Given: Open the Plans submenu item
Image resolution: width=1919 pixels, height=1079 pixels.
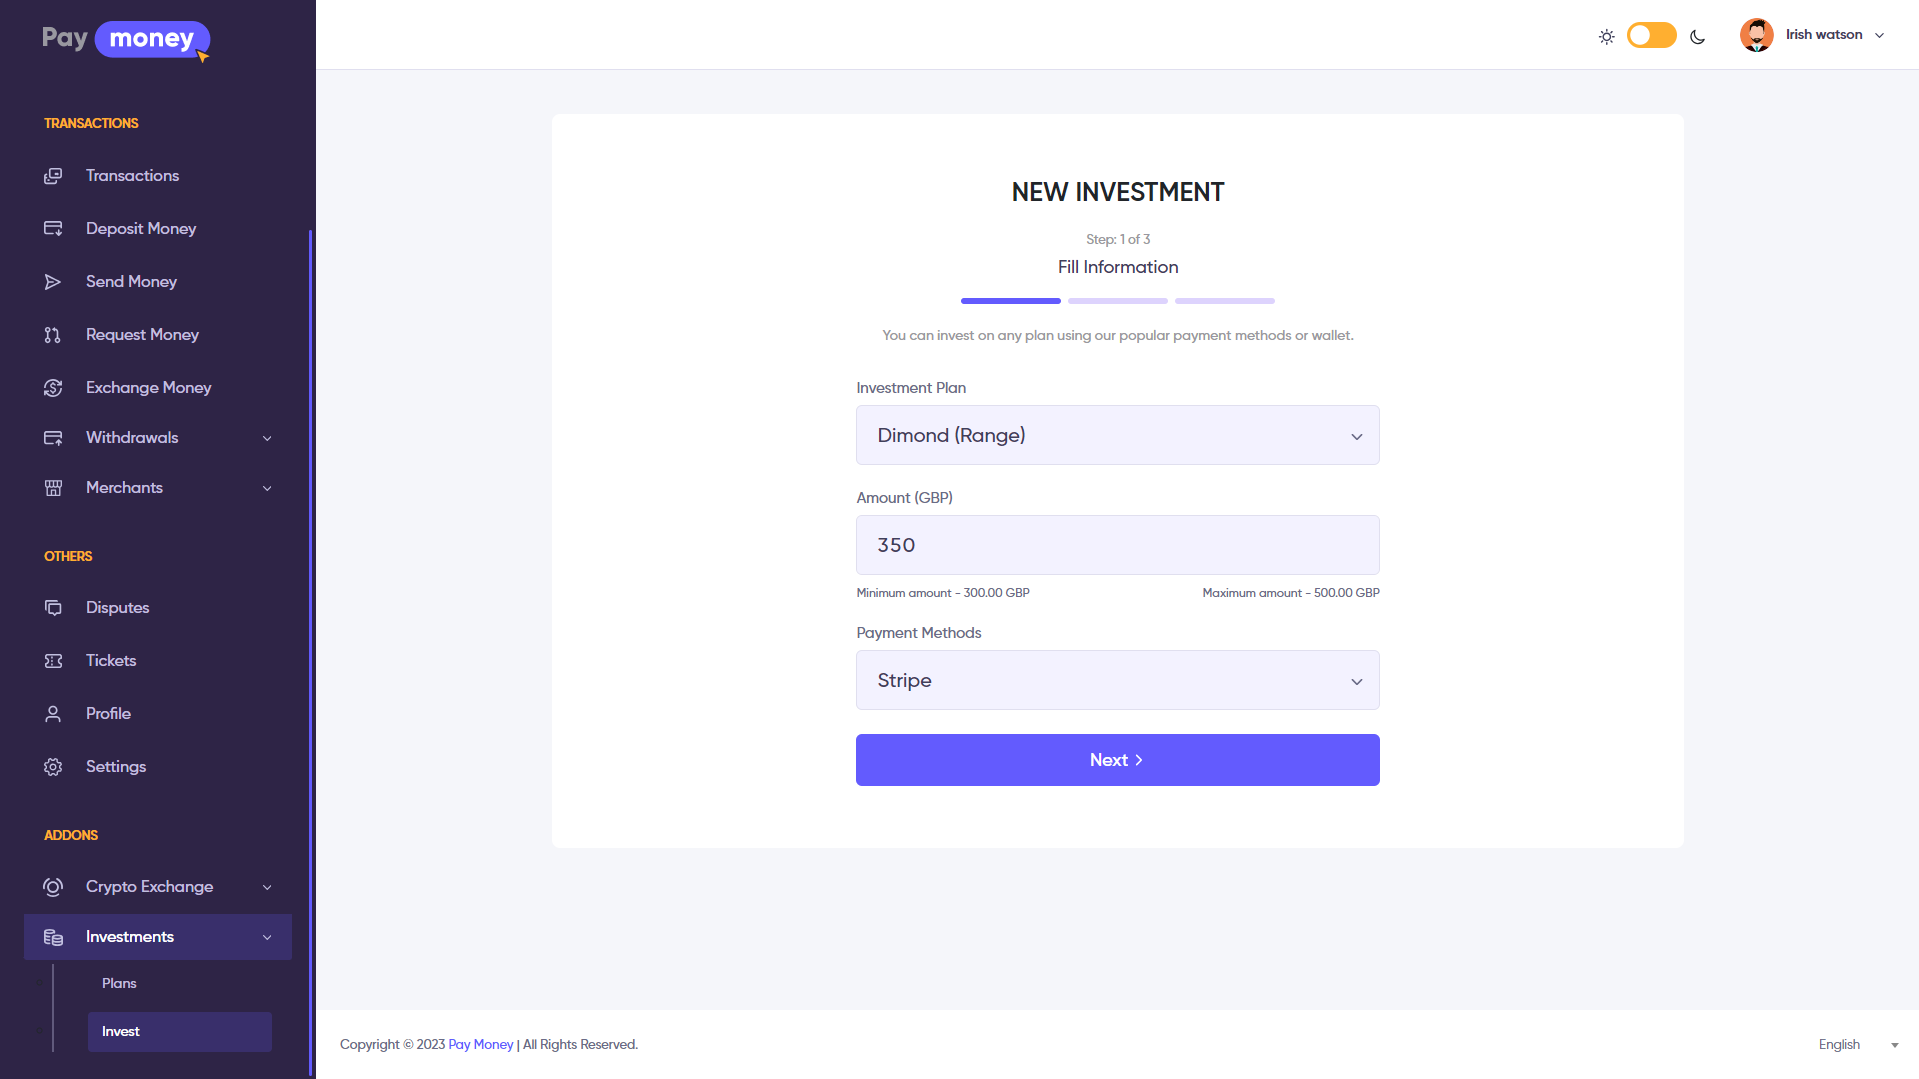Looking at the screenshot, I should click(x=119, y=984).
